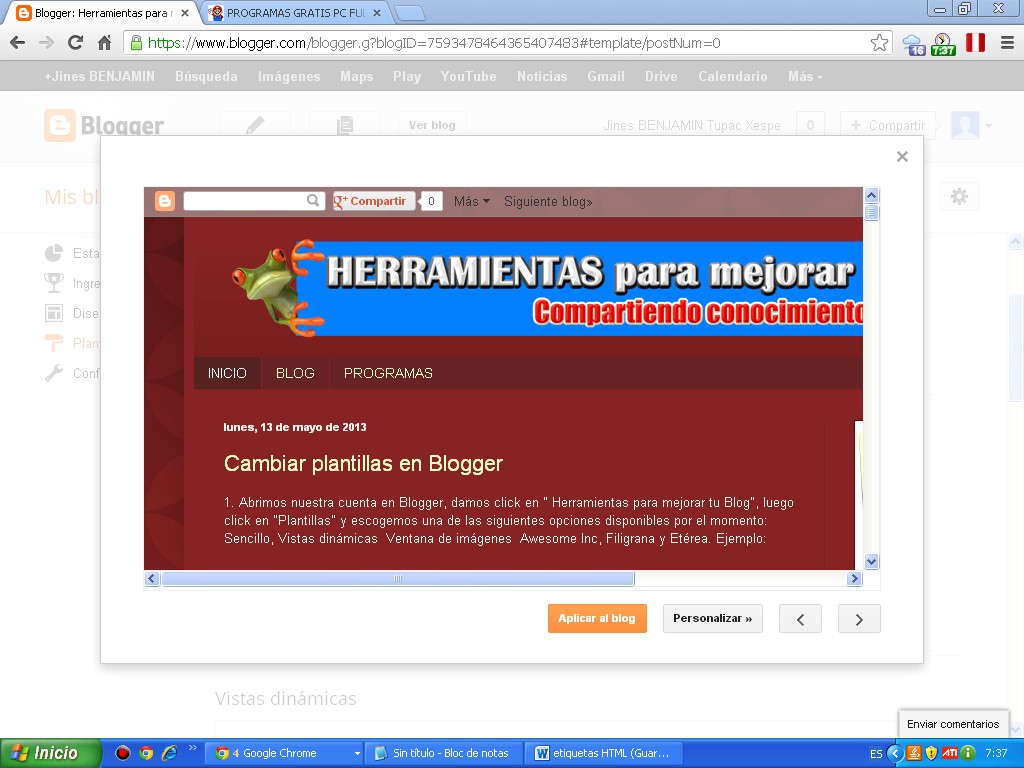
Task: Open Búsqueda in Google bar
Action: point(206,76)
